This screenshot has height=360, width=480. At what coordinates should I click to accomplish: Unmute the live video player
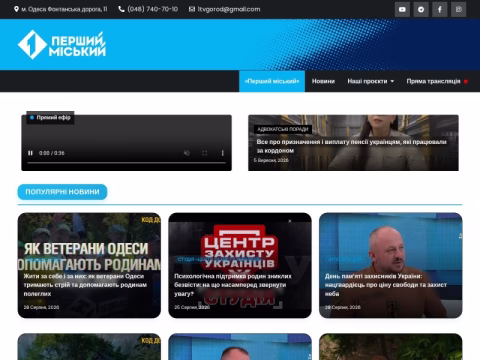187,153
